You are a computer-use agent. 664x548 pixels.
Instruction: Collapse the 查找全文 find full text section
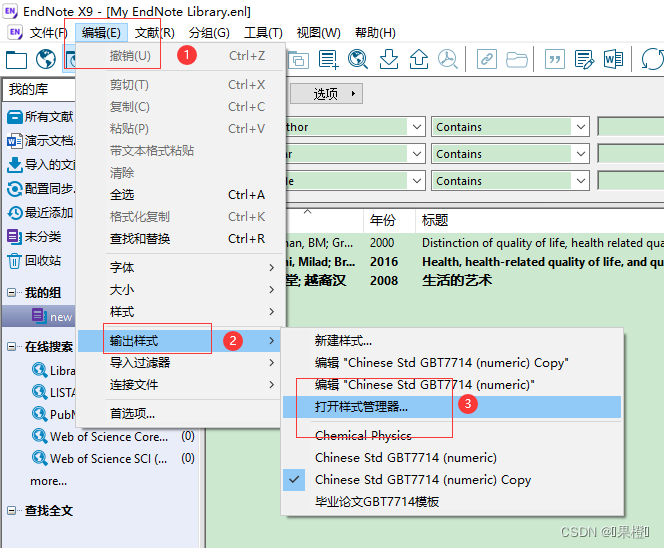[x=11, y=510]
